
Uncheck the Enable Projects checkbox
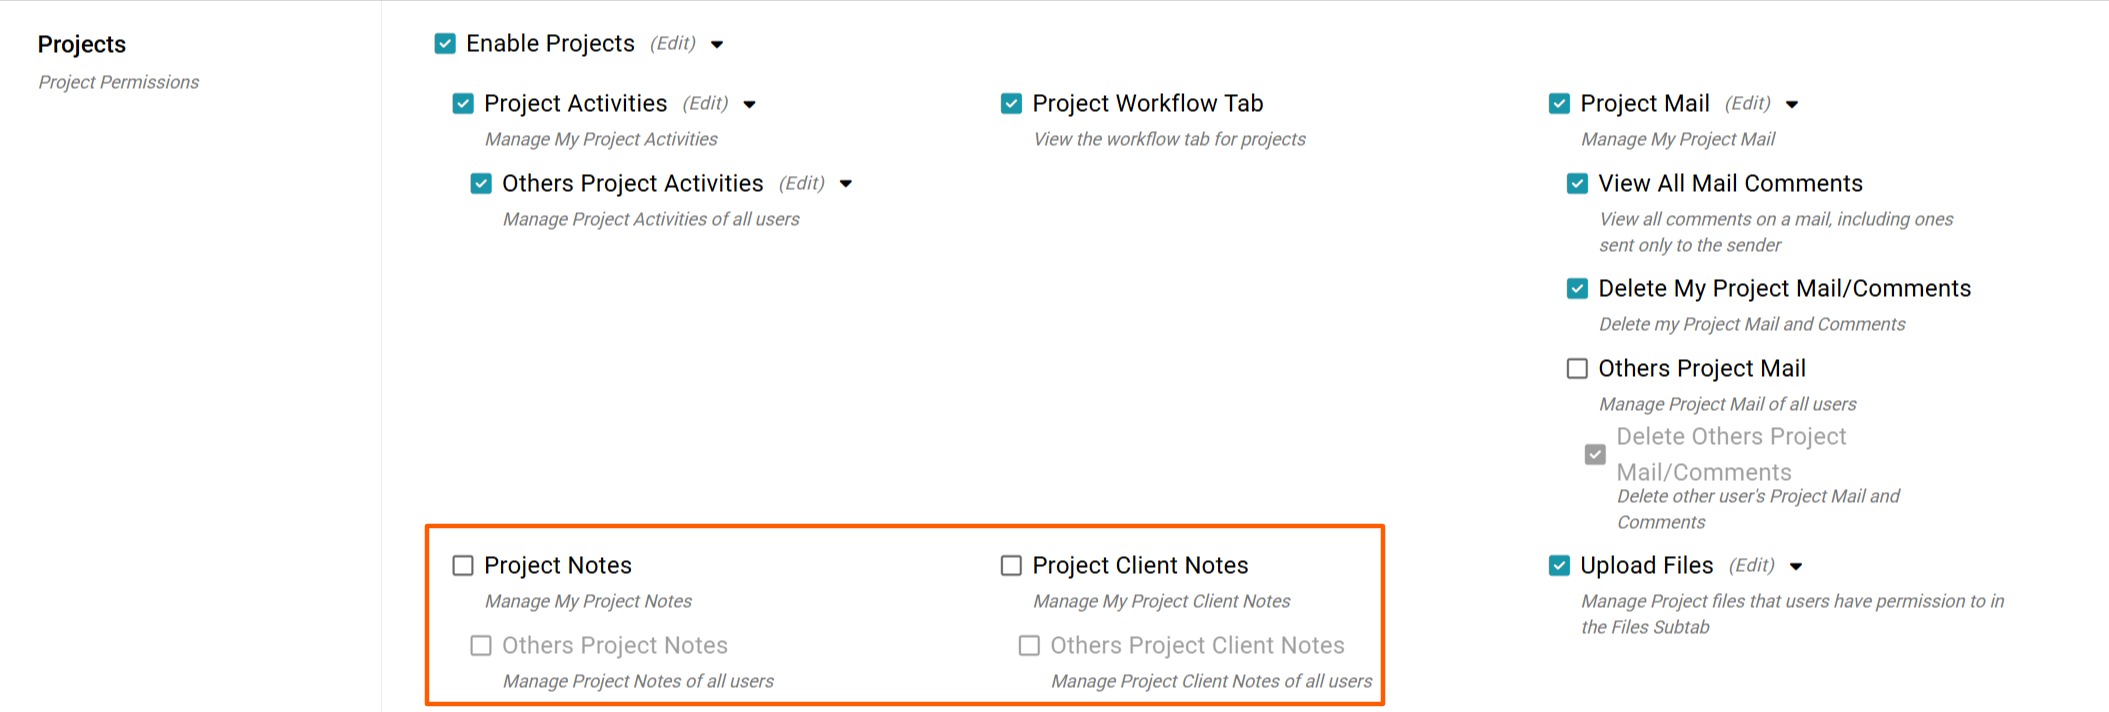[x=445, y=44]
